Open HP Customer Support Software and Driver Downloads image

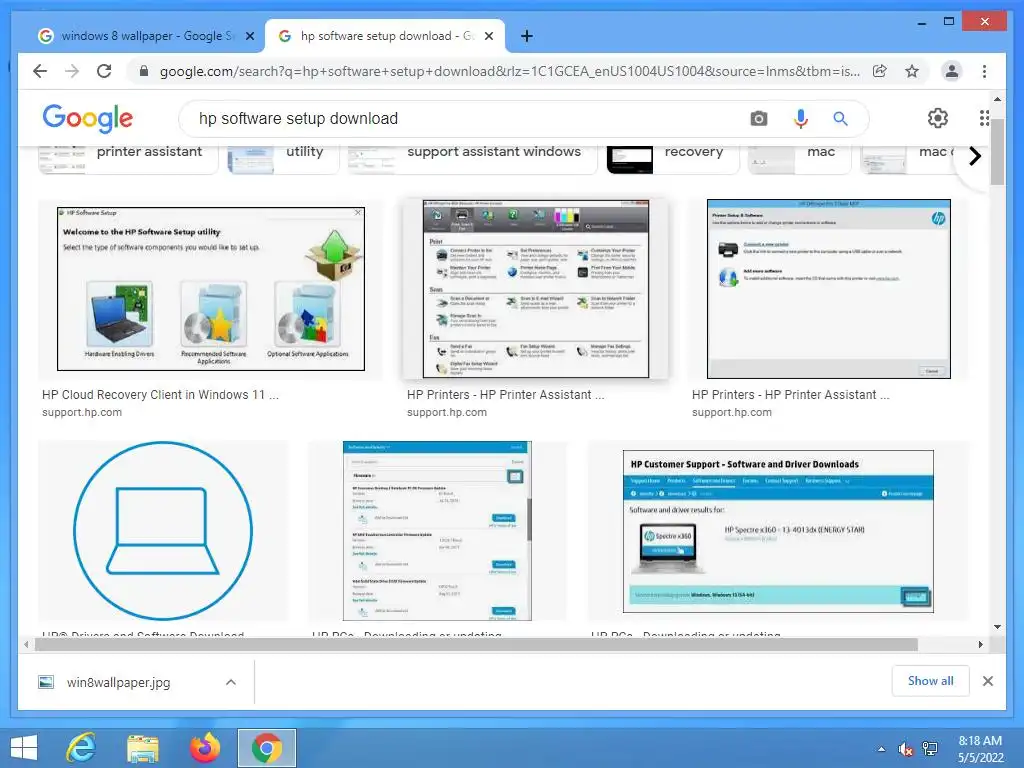pos(778,531)
